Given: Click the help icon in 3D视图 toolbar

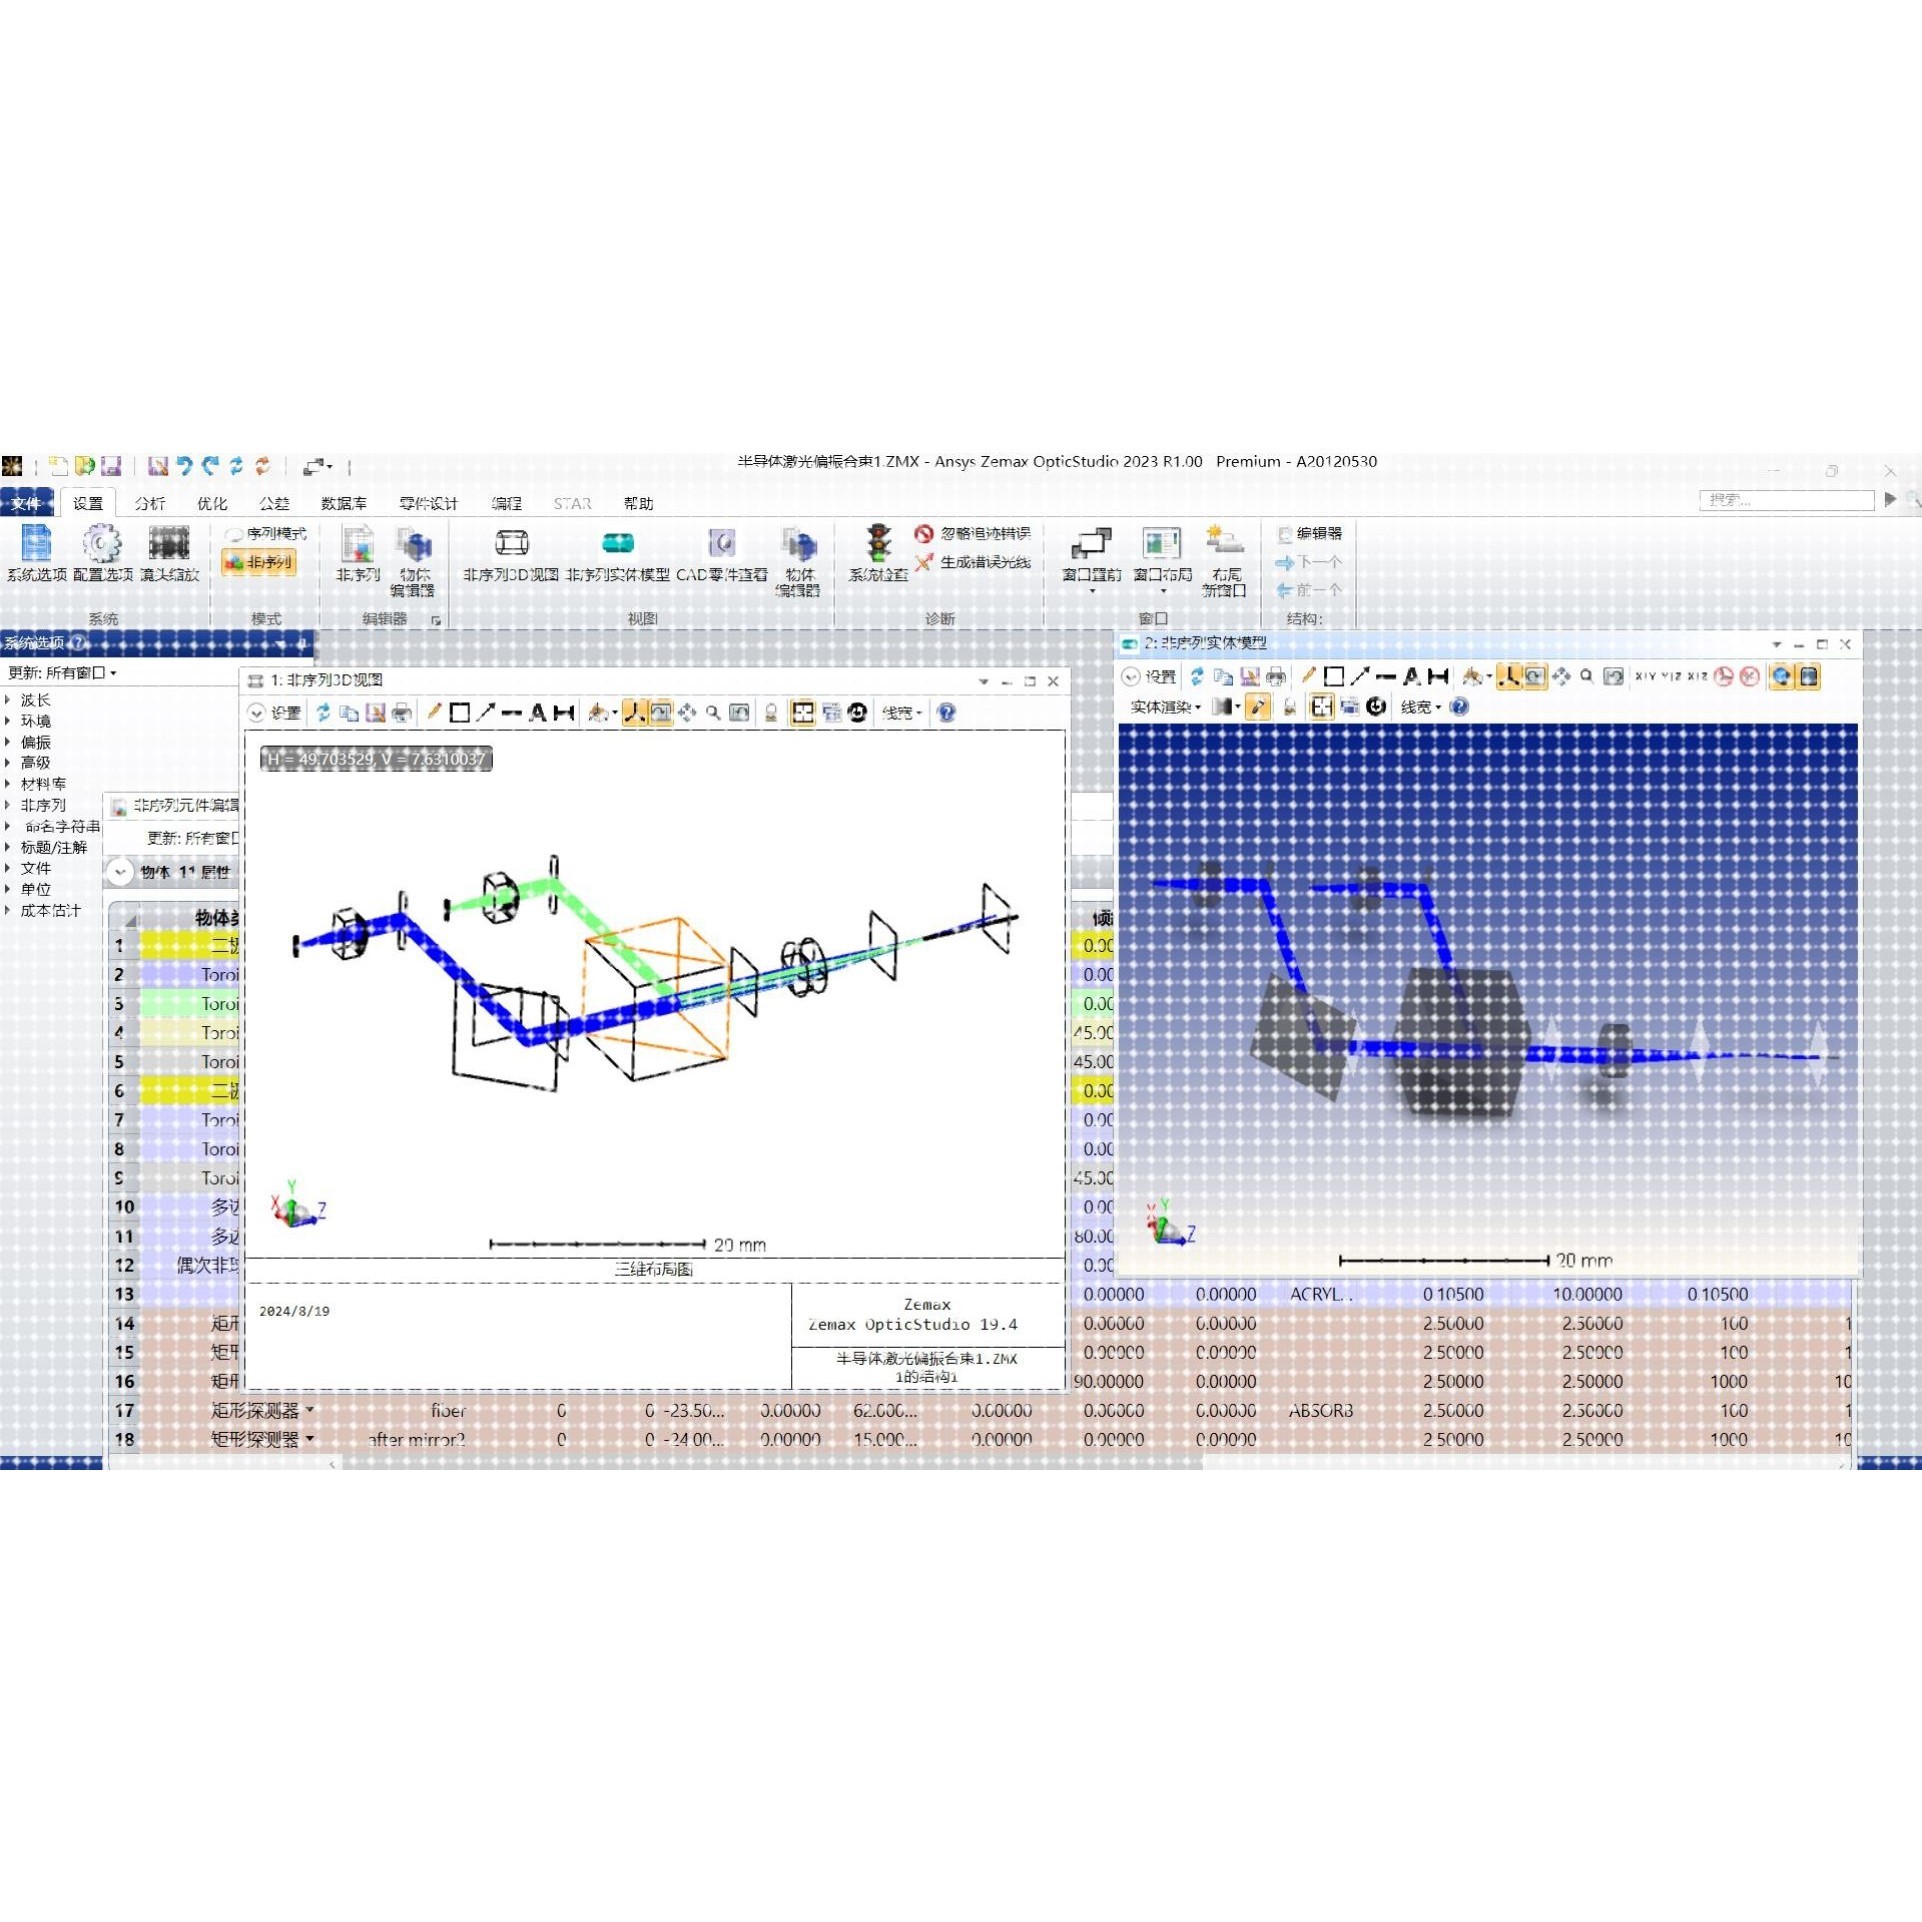Looking at the screenshot, I should click(x=947, y=713).
